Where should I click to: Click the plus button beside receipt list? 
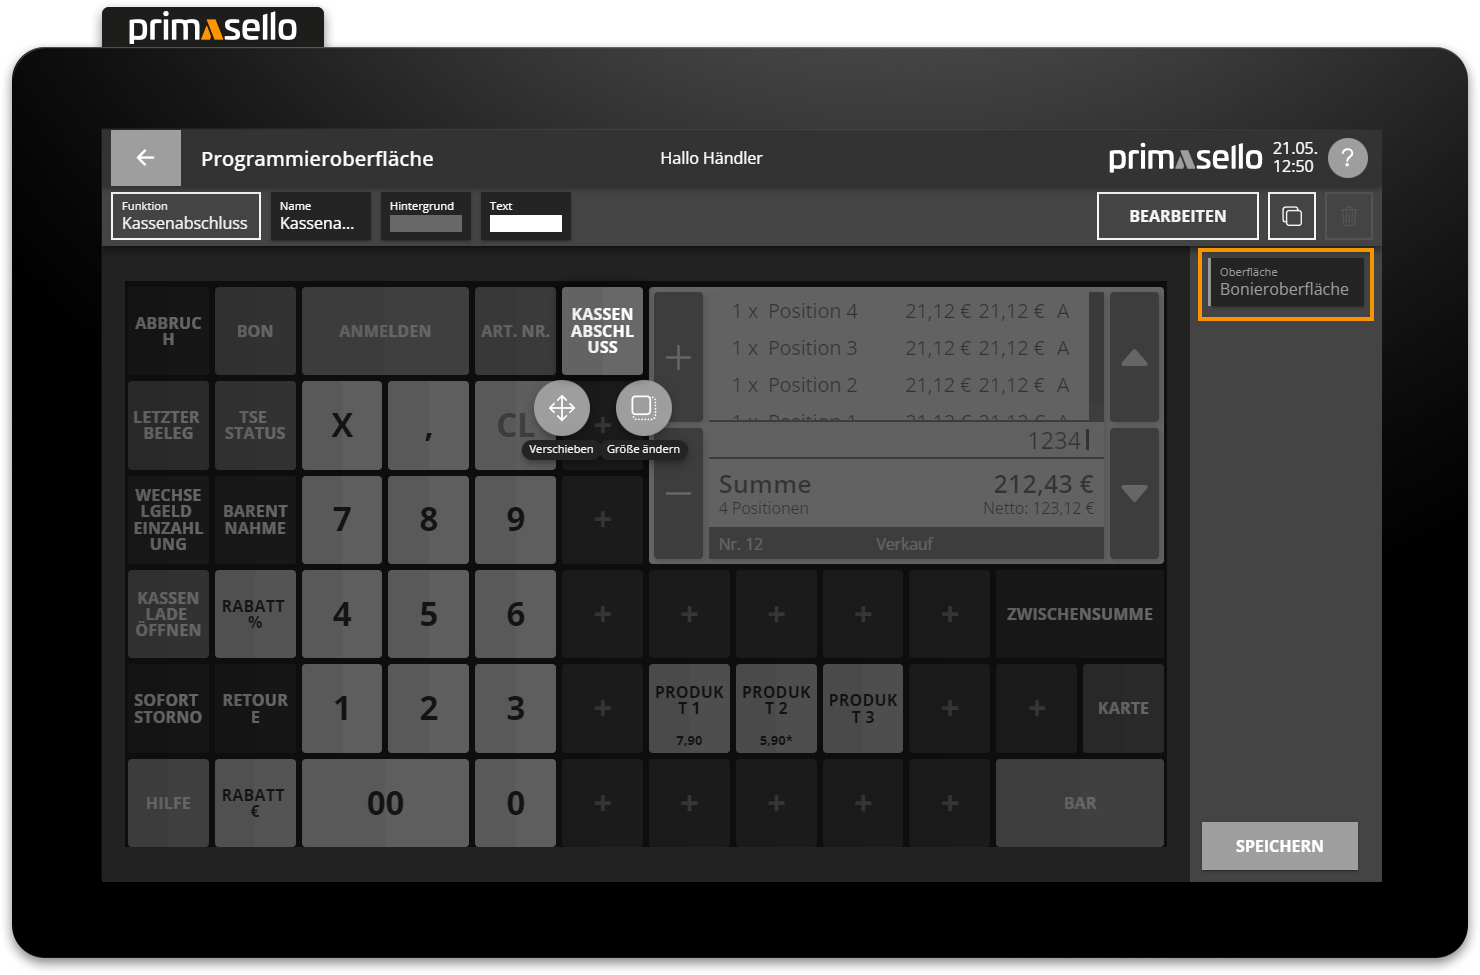tap(678, 357)
